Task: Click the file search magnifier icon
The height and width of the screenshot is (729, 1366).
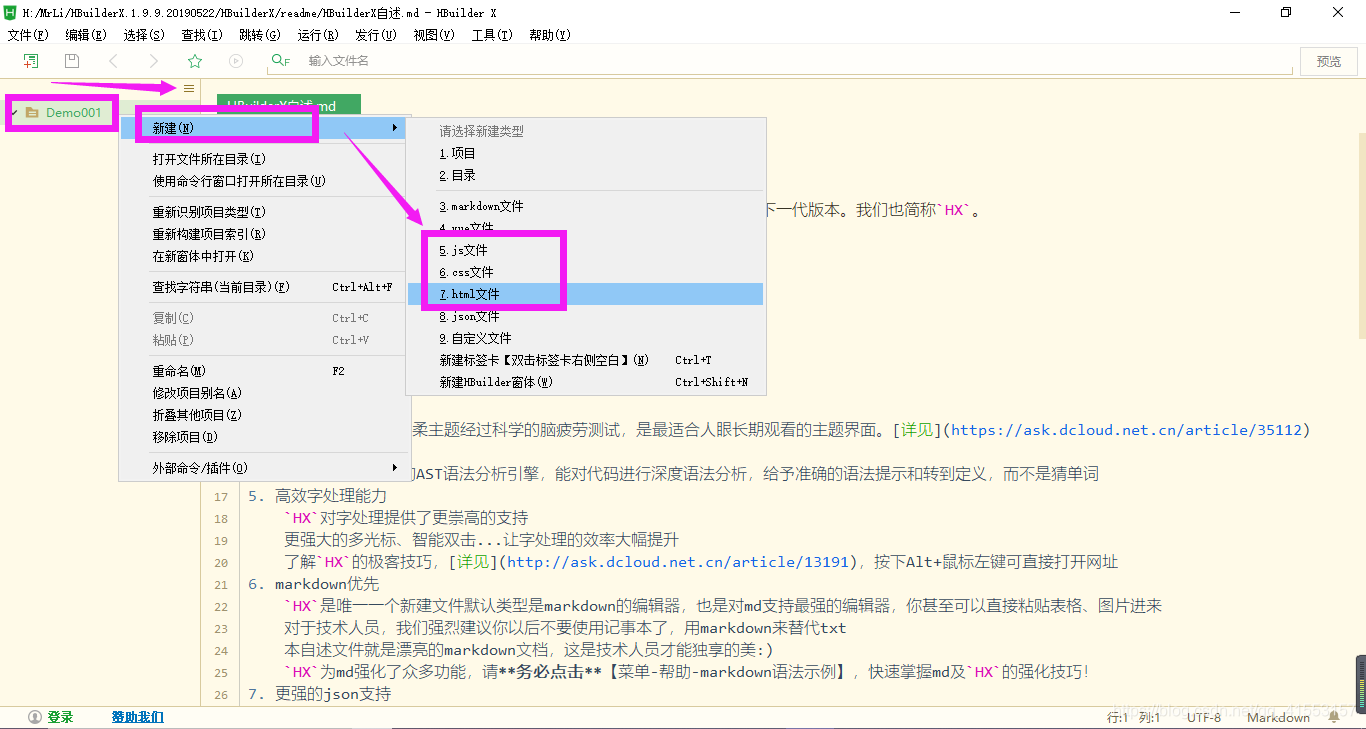Action: tap(280, 61)
